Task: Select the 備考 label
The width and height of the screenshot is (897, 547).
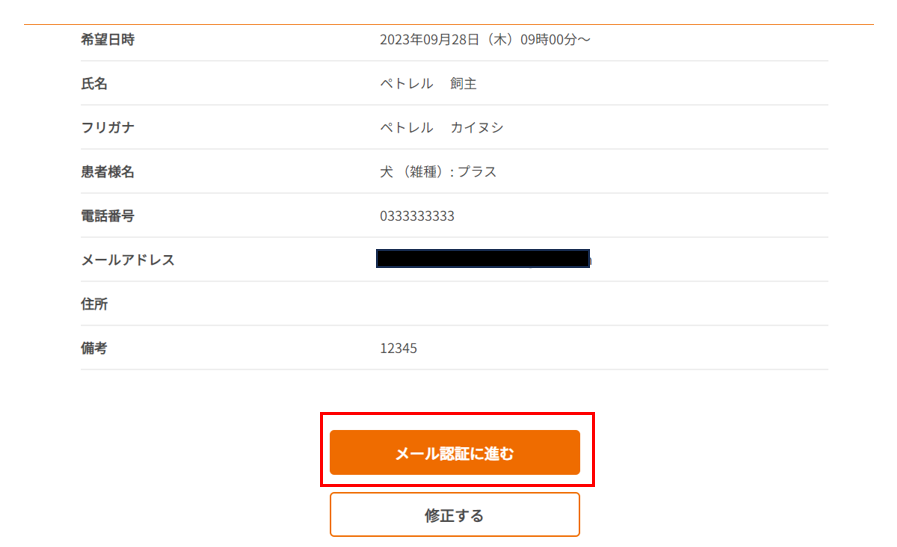Action: [x=94, y=348]
